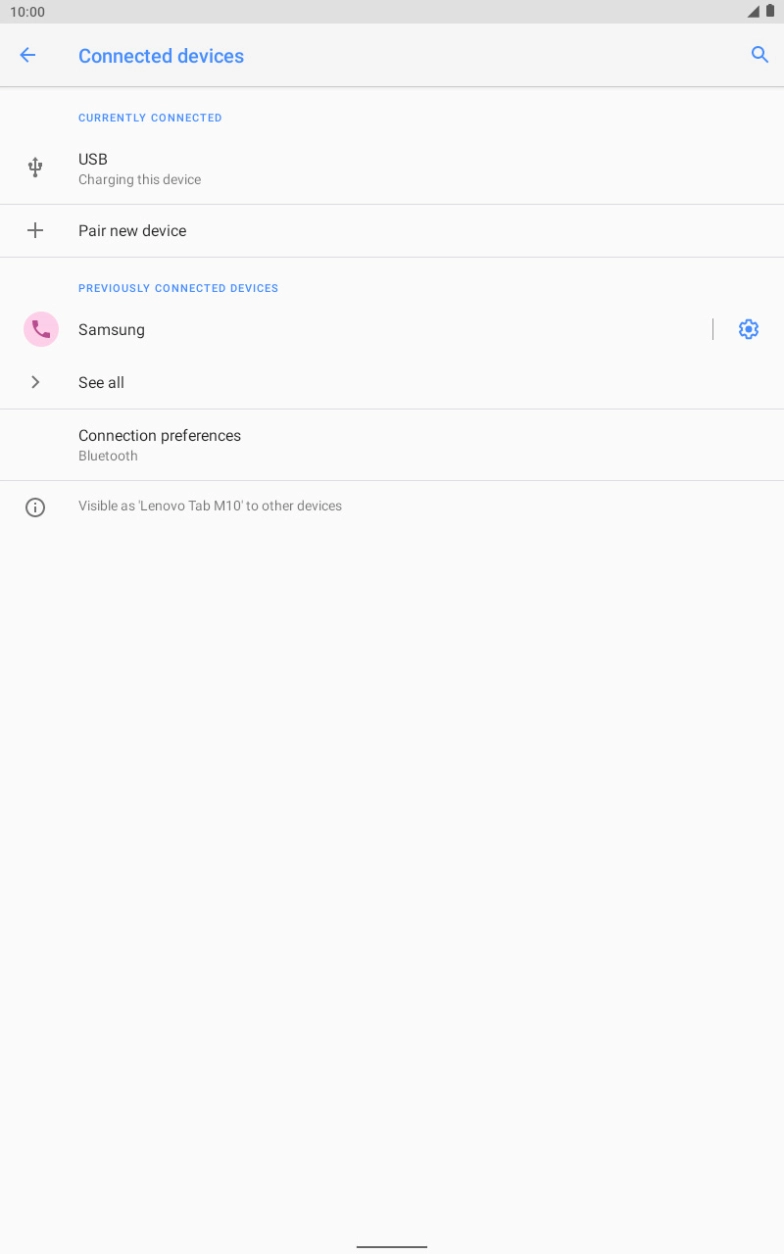Tap the plus icon for pairing
784x1254 pixels.
click(x=35, y=231)
